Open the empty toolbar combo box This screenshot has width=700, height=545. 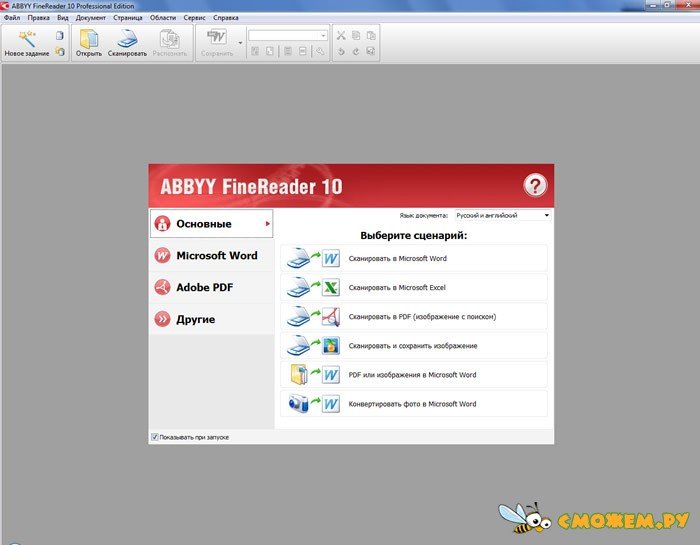(288, 35)
